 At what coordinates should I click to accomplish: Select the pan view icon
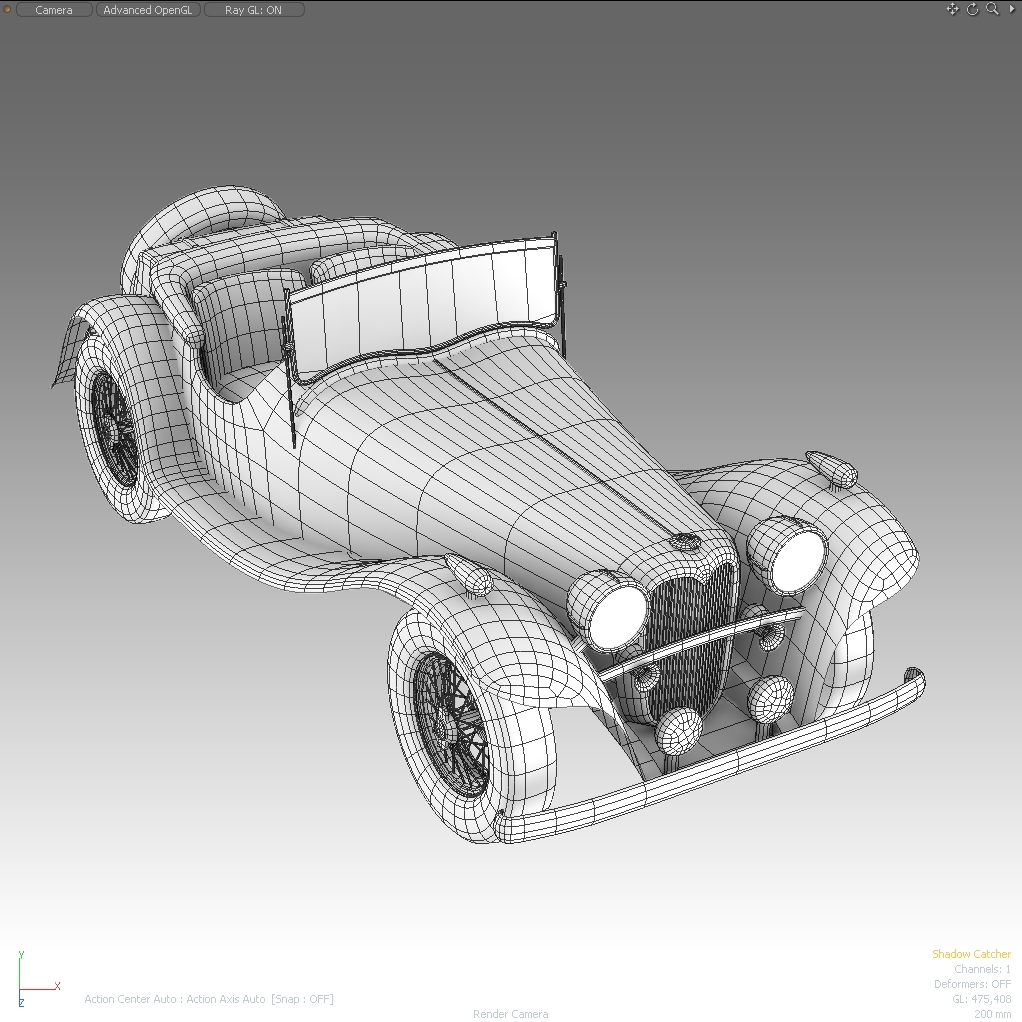[x=952, y=9]
